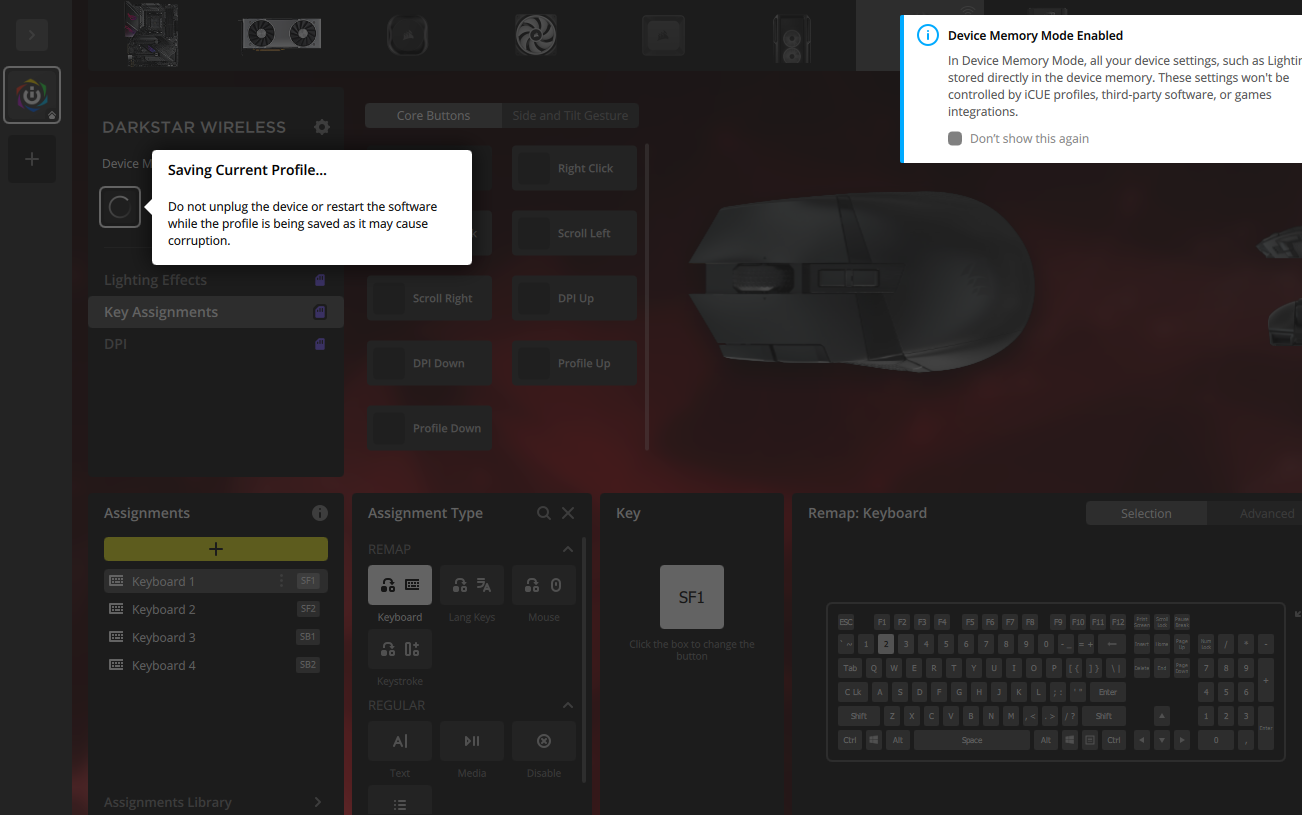
Task: Check Don't show this again
Action: 954,138
